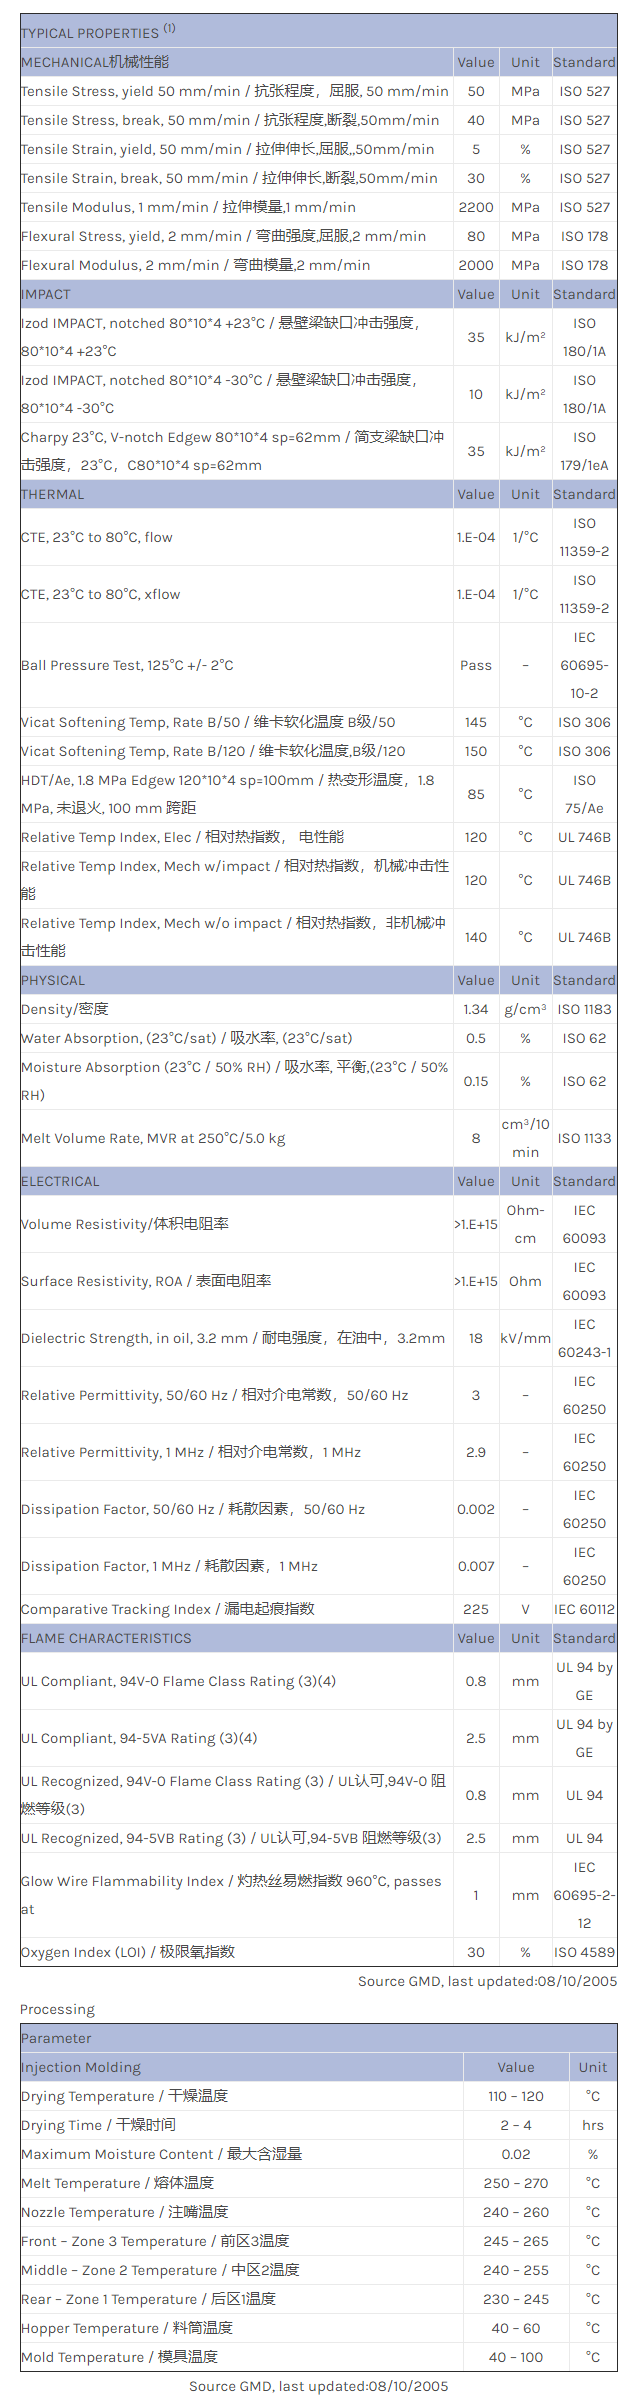Click the Oxygen Index (LOI) row label

[x=128, y=1952]
